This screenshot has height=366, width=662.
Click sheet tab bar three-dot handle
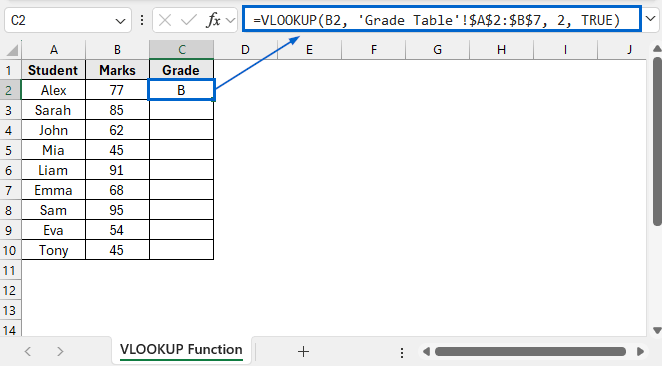402,352
